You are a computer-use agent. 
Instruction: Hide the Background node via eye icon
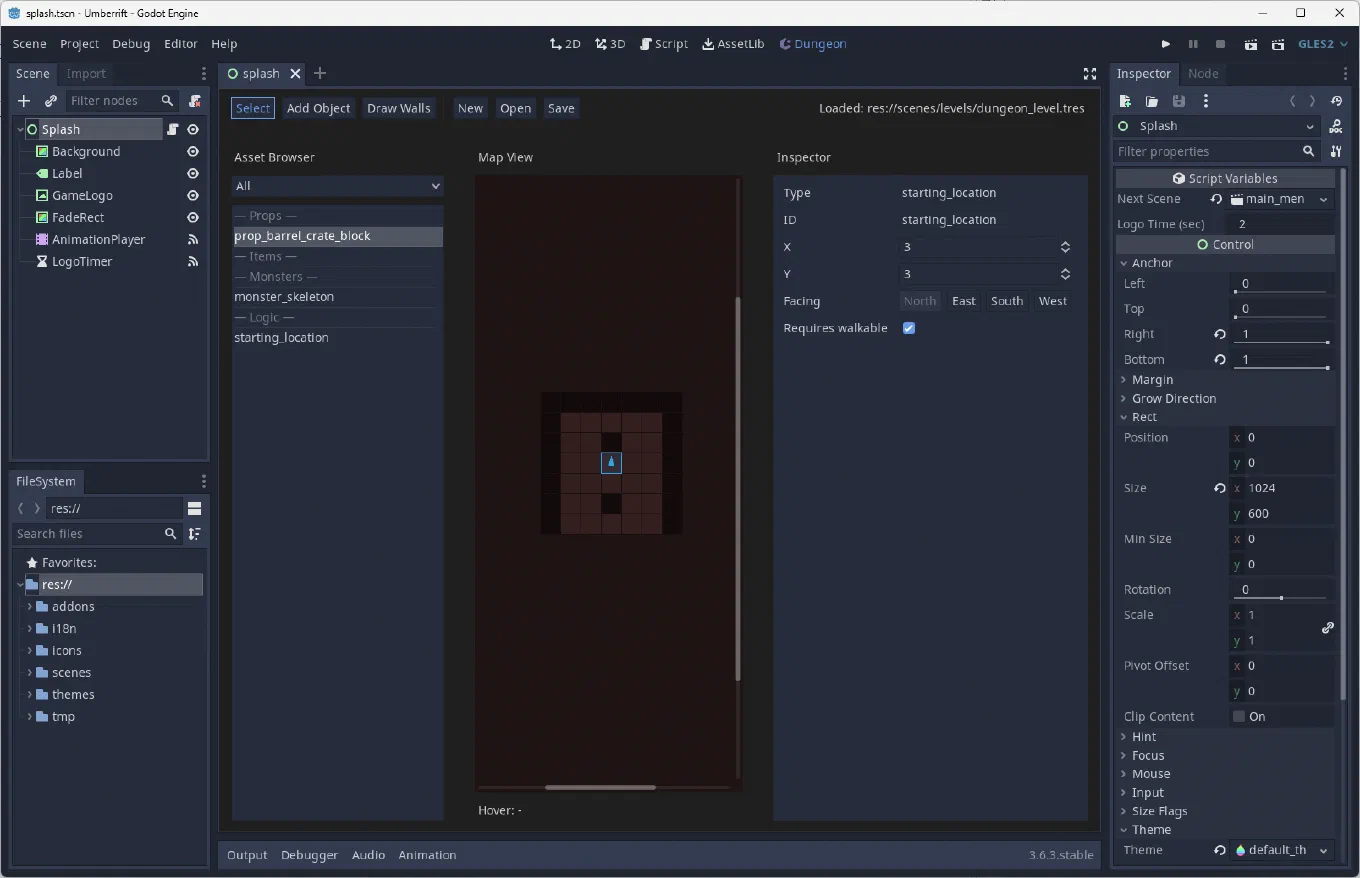[x=193, y=152]
